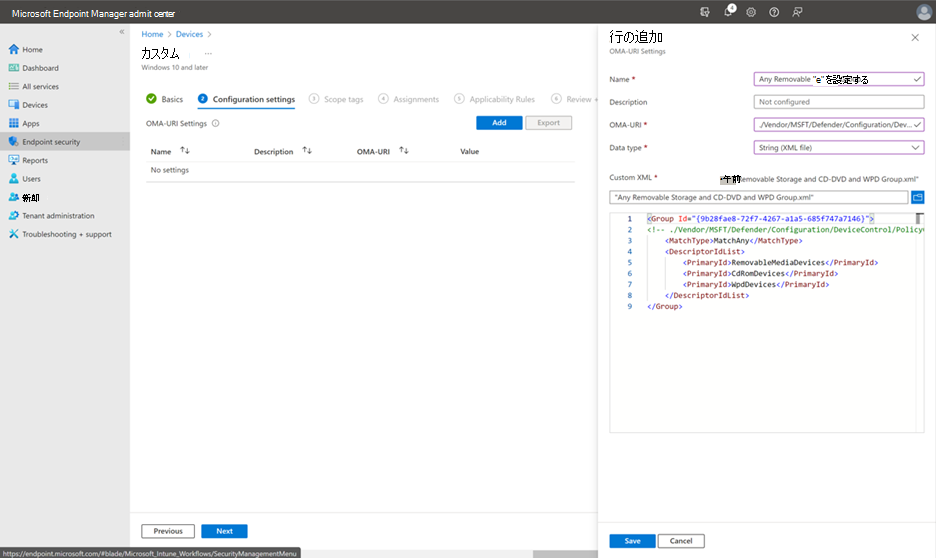Sort the table by OMA-URI column

[404, 151]
